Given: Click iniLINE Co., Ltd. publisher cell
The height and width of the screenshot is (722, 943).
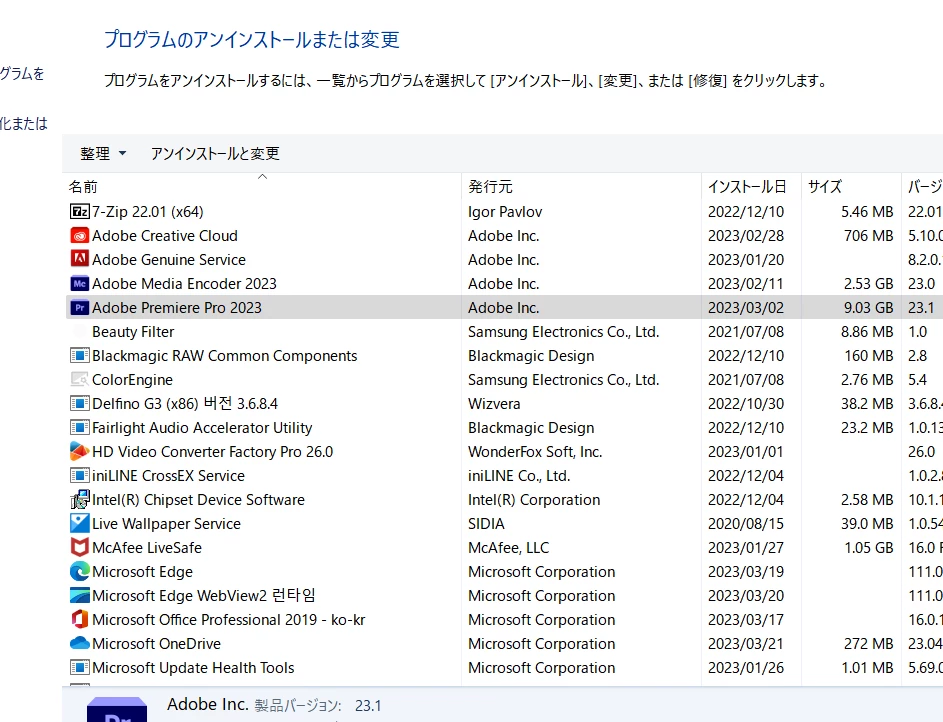Looking at the screenshot, I should tap(519, 476).
